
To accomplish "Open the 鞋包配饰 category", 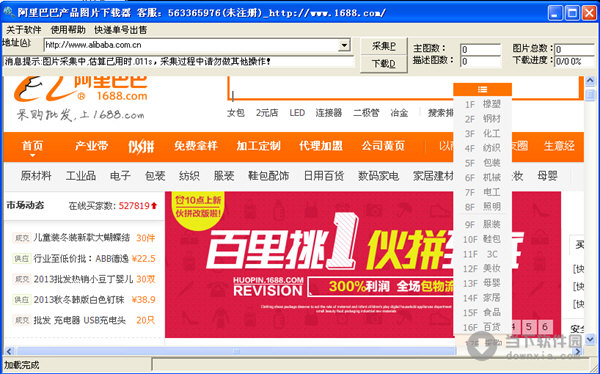I will tap(268, 176).
